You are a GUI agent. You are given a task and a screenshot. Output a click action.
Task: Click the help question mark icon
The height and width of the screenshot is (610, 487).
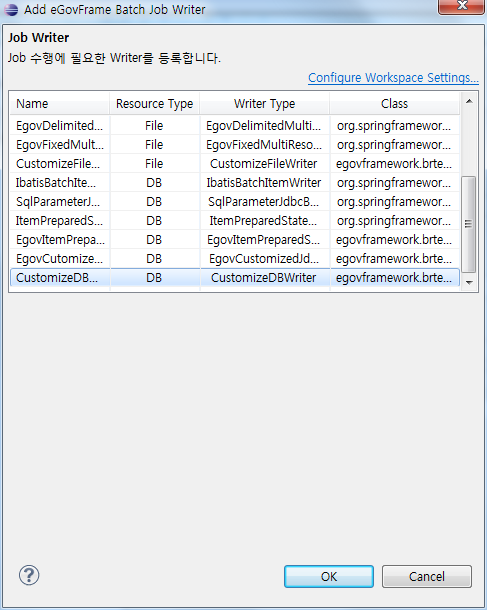click(29, 575)
